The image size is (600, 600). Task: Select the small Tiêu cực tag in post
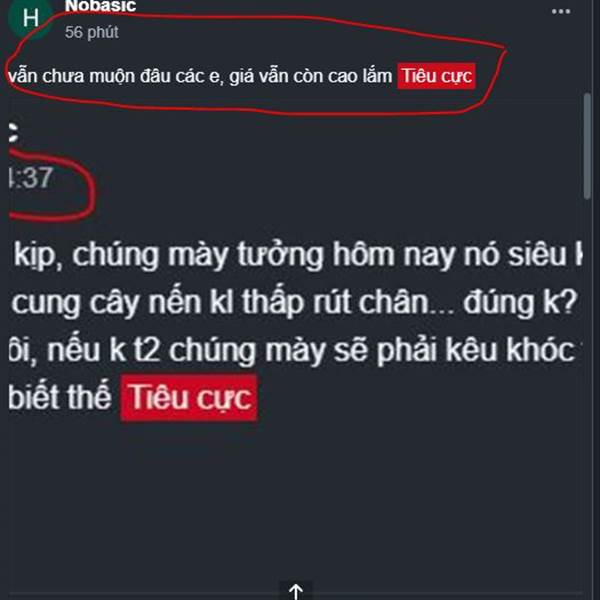coord(436,76)
